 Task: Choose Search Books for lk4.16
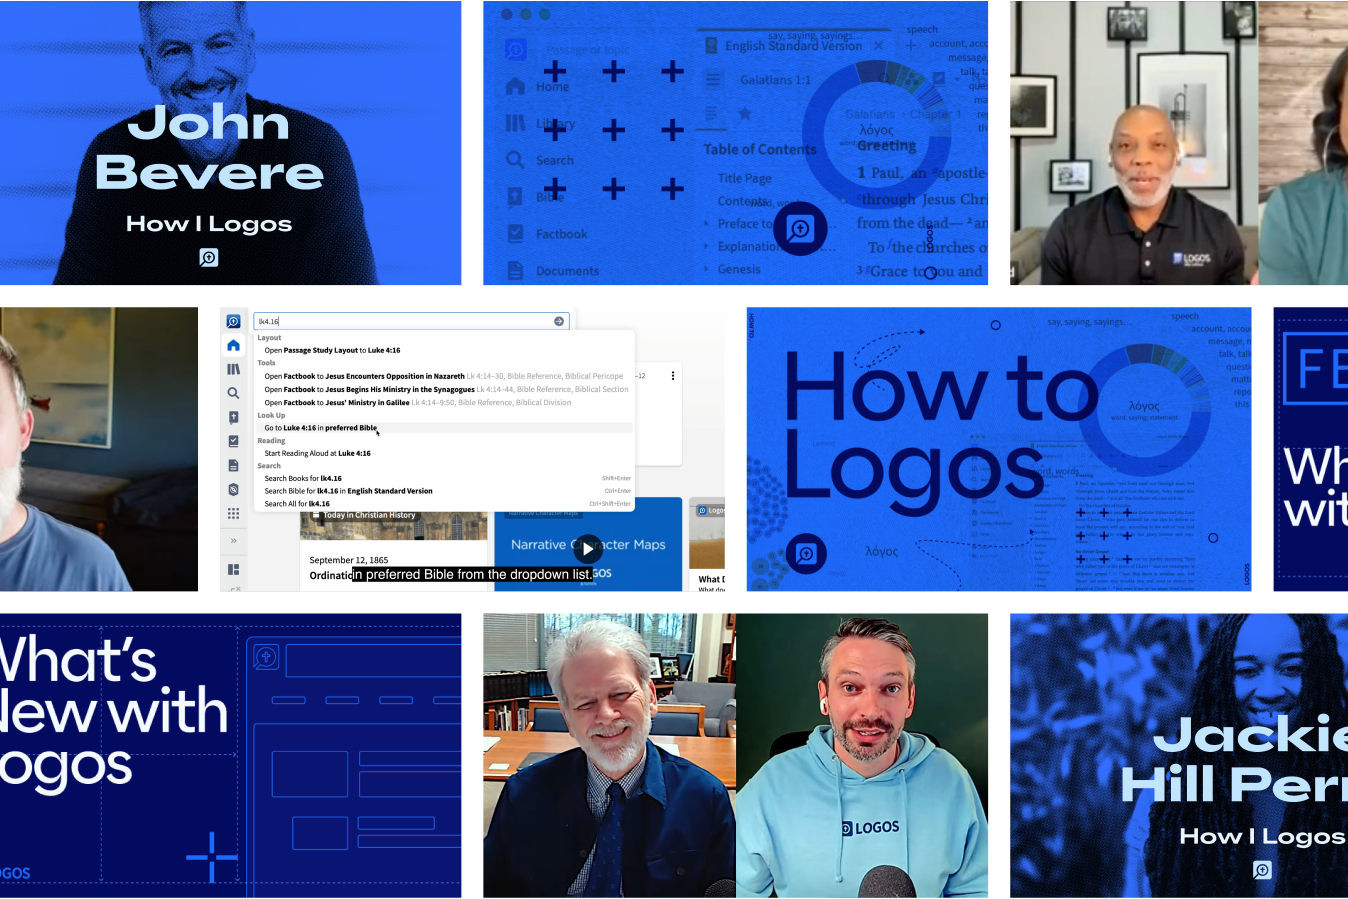[444, 478]
